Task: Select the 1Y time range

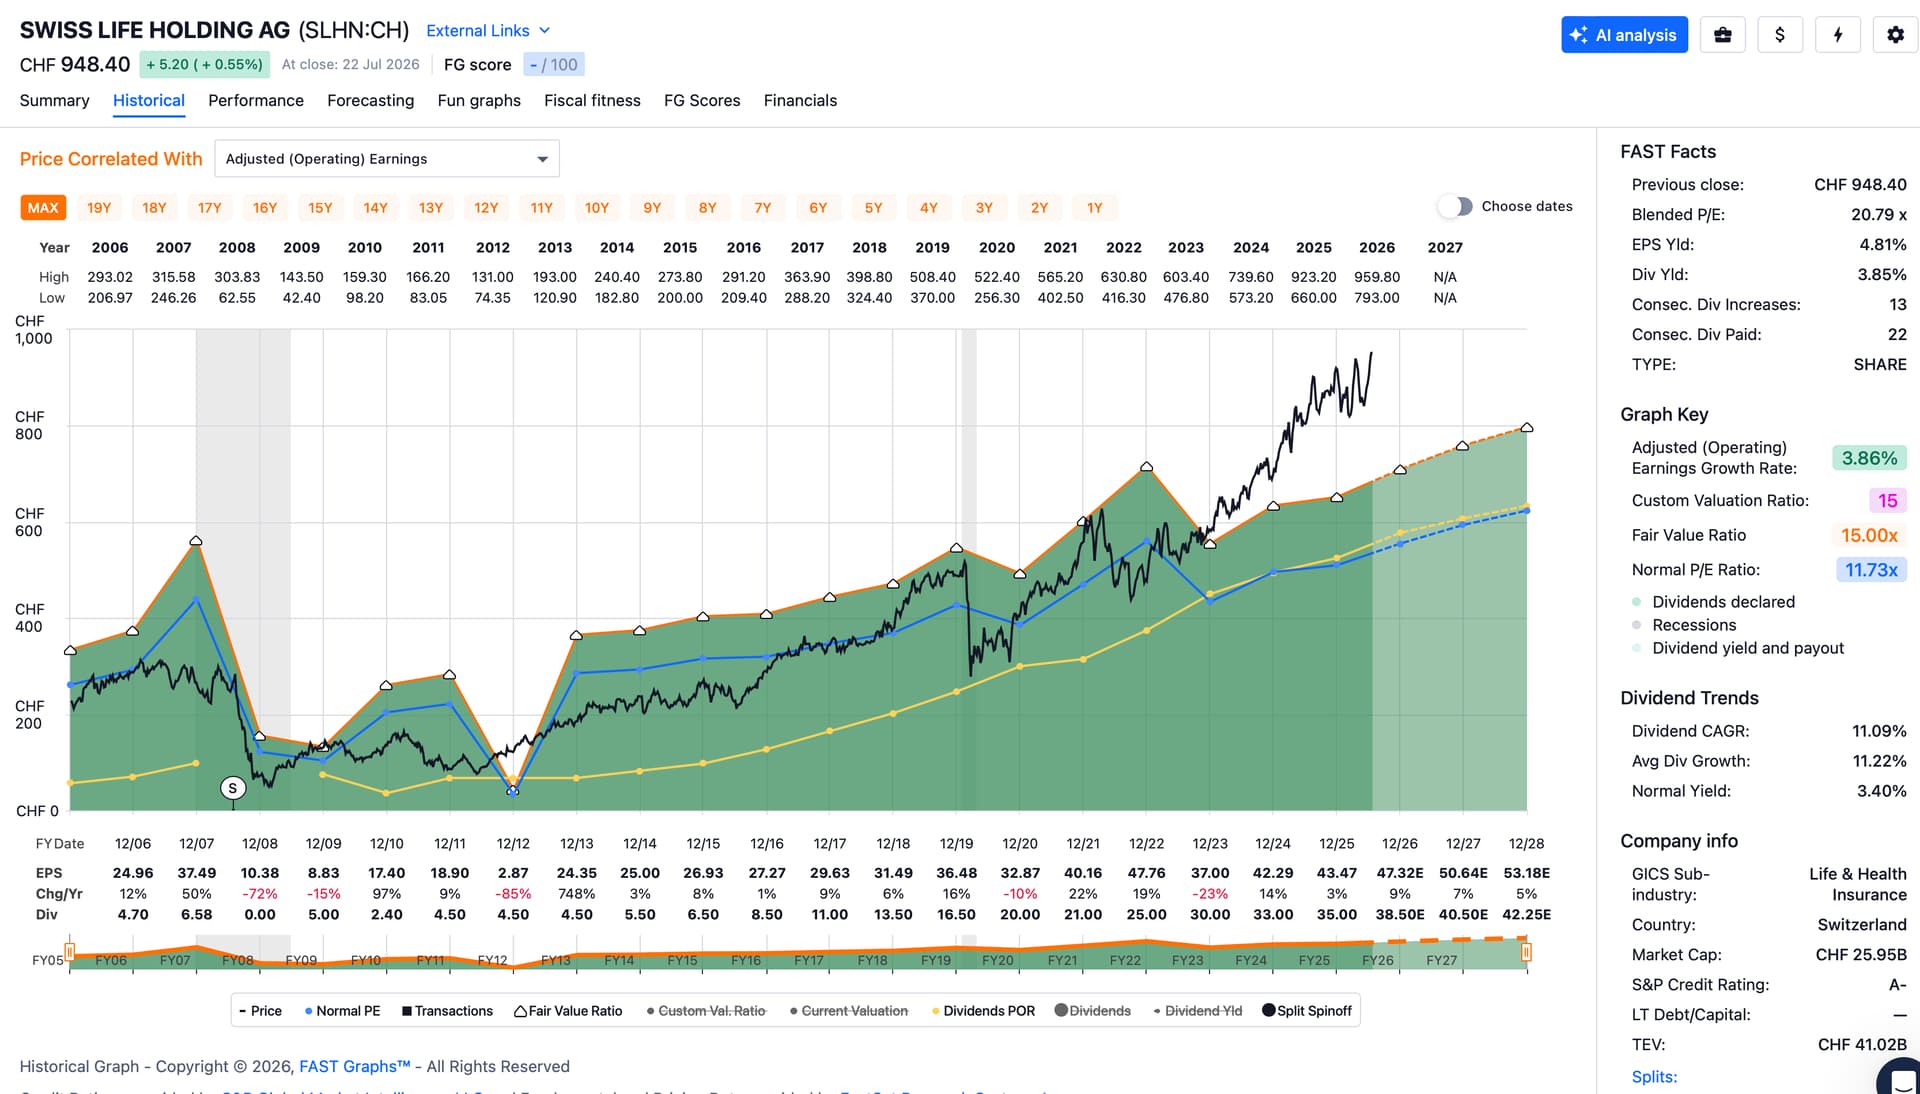Action: tap(1095, 208)
